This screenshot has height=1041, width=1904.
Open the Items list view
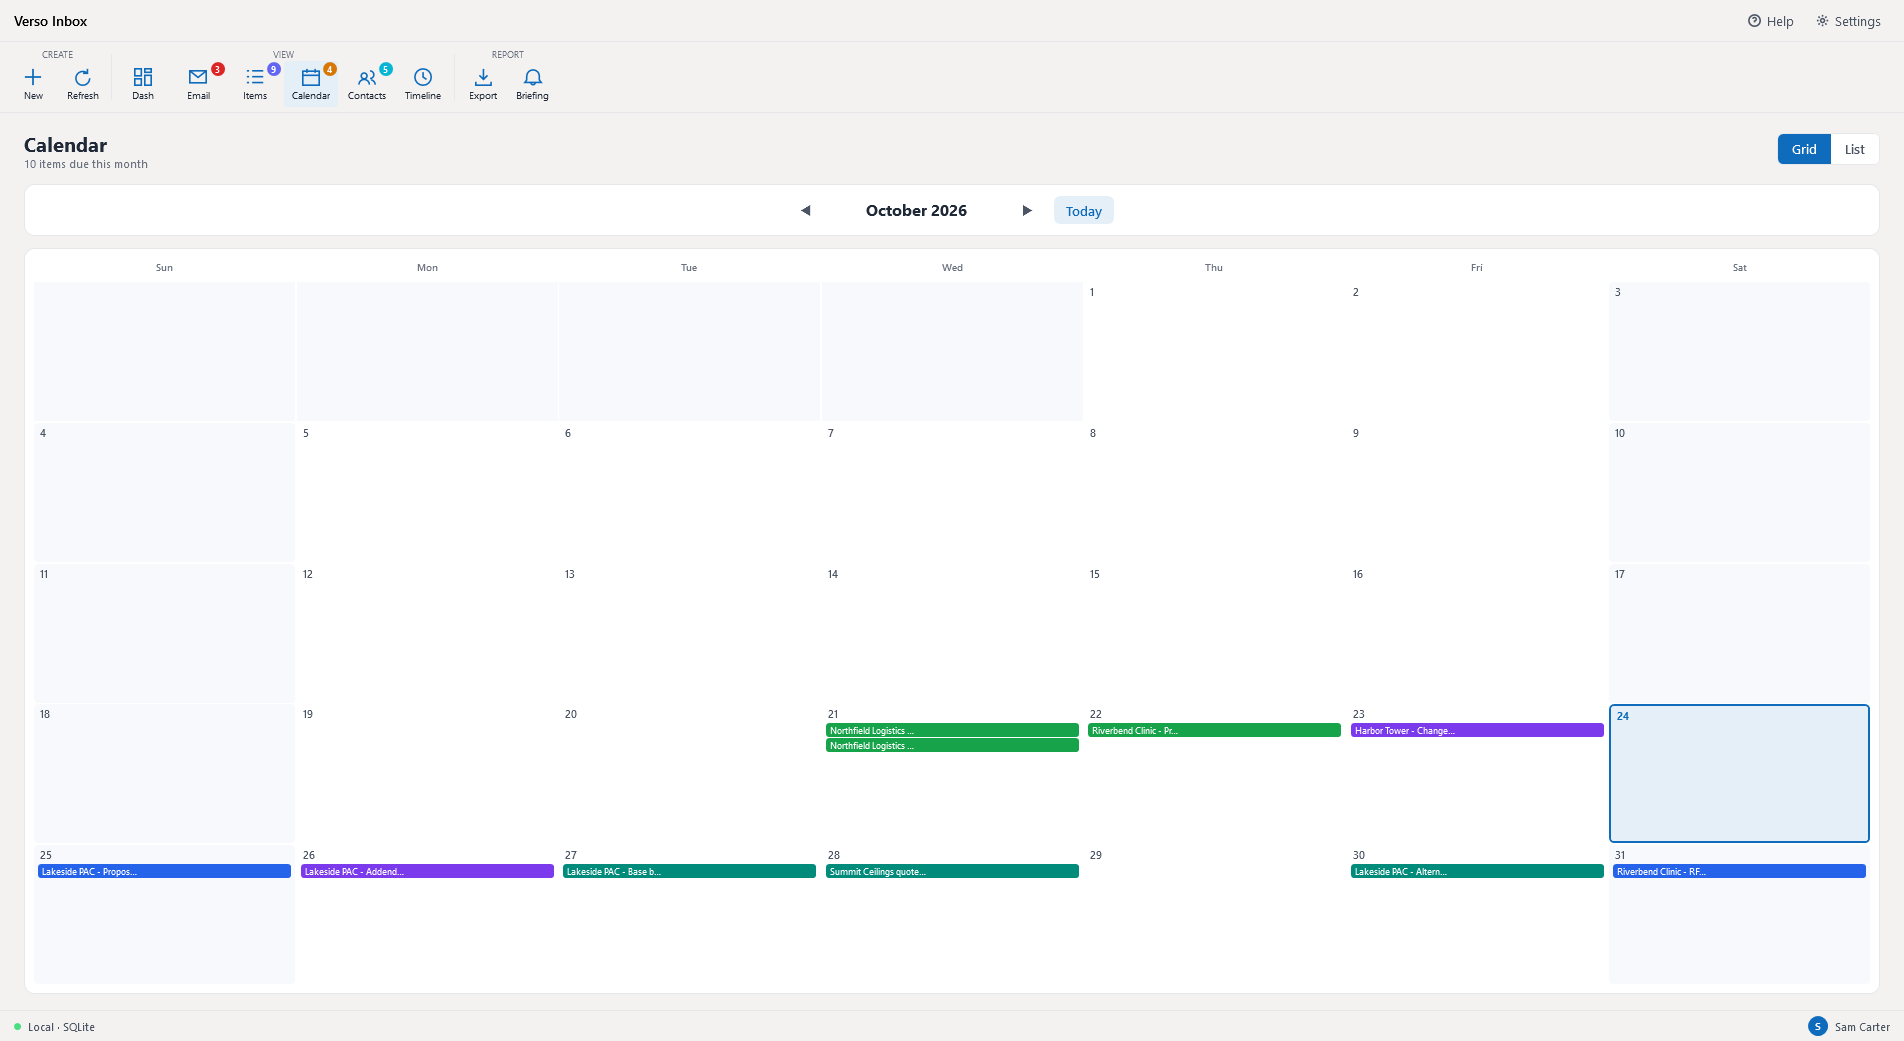point(255,83)
